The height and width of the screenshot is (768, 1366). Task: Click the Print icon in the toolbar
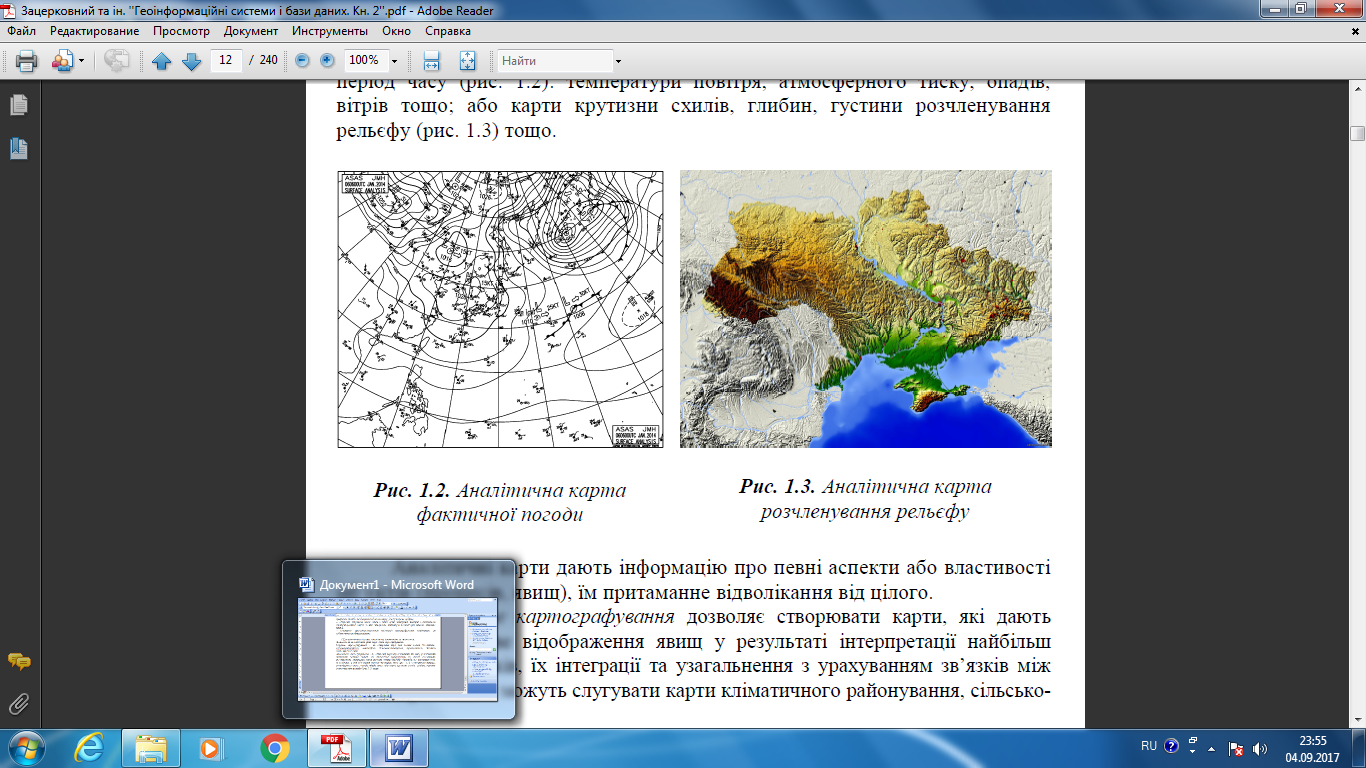26,61
